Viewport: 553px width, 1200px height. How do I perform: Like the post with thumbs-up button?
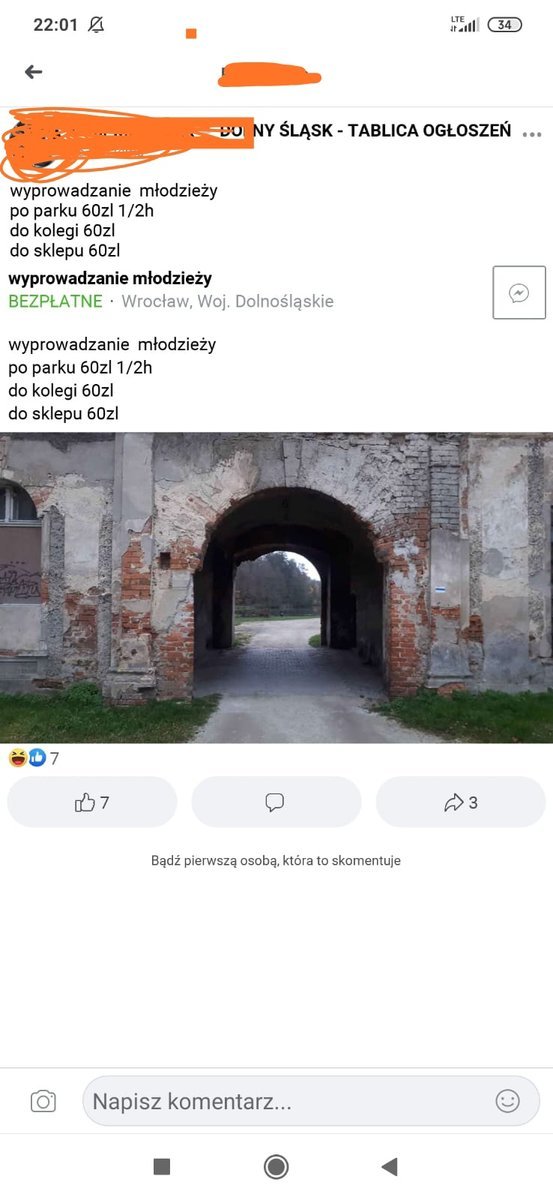92,802
